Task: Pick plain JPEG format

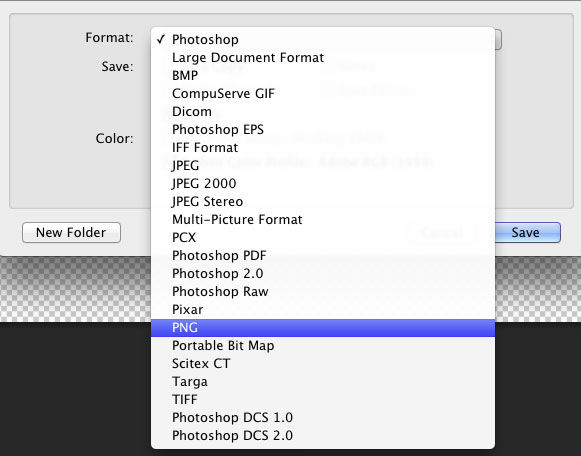Action: click(x=323, y=166)
